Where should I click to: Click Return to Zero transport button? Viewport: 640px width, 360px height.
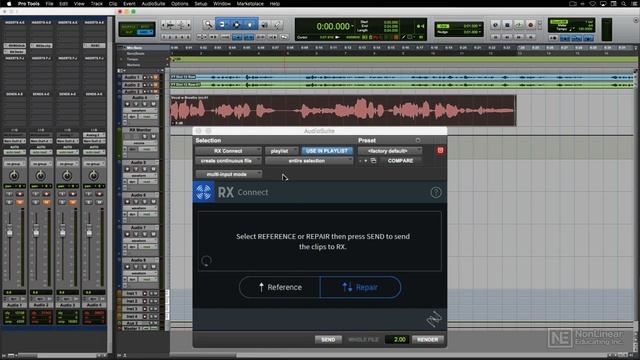495,37
